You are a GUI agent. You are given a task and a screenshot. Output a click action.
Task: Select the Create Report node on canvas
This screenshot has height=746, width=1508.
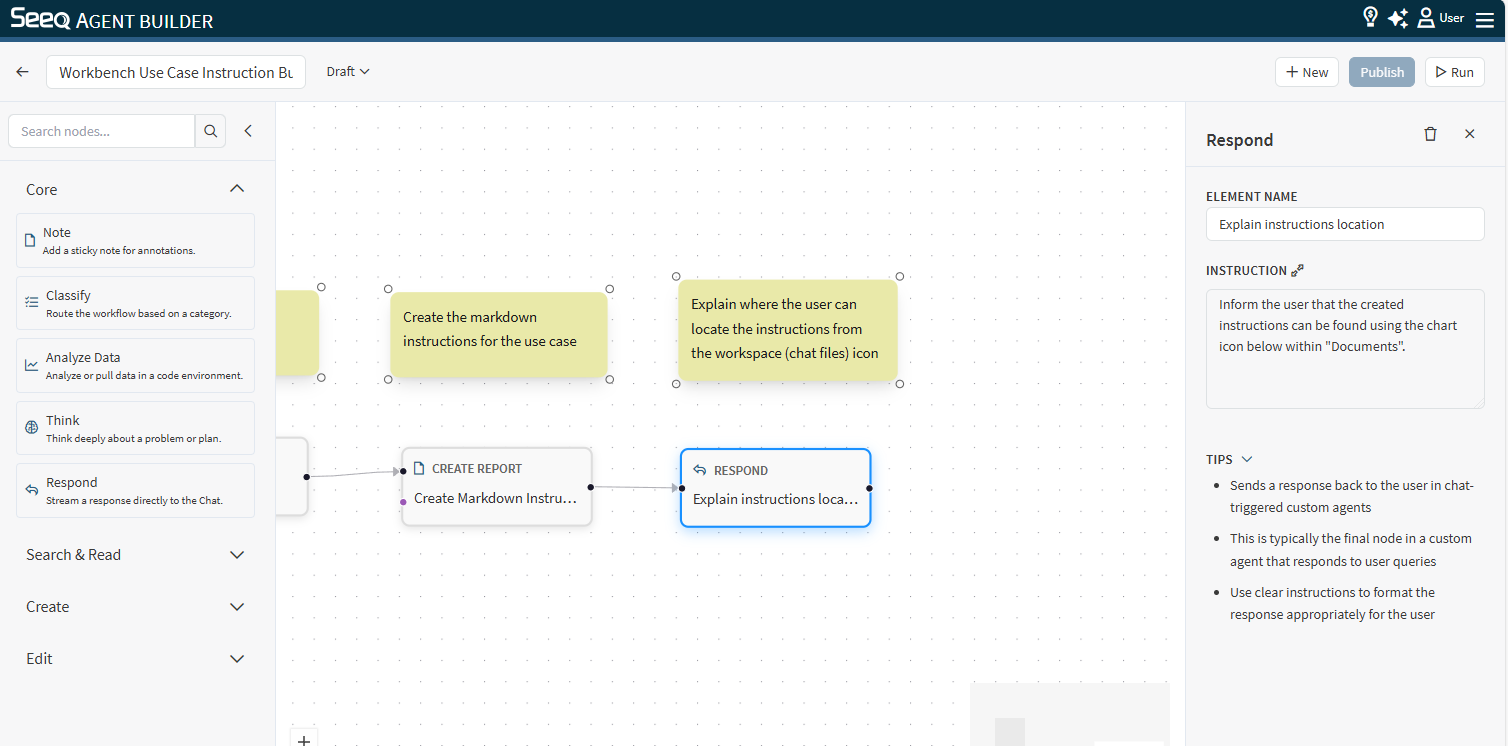(x=496, y=486)
